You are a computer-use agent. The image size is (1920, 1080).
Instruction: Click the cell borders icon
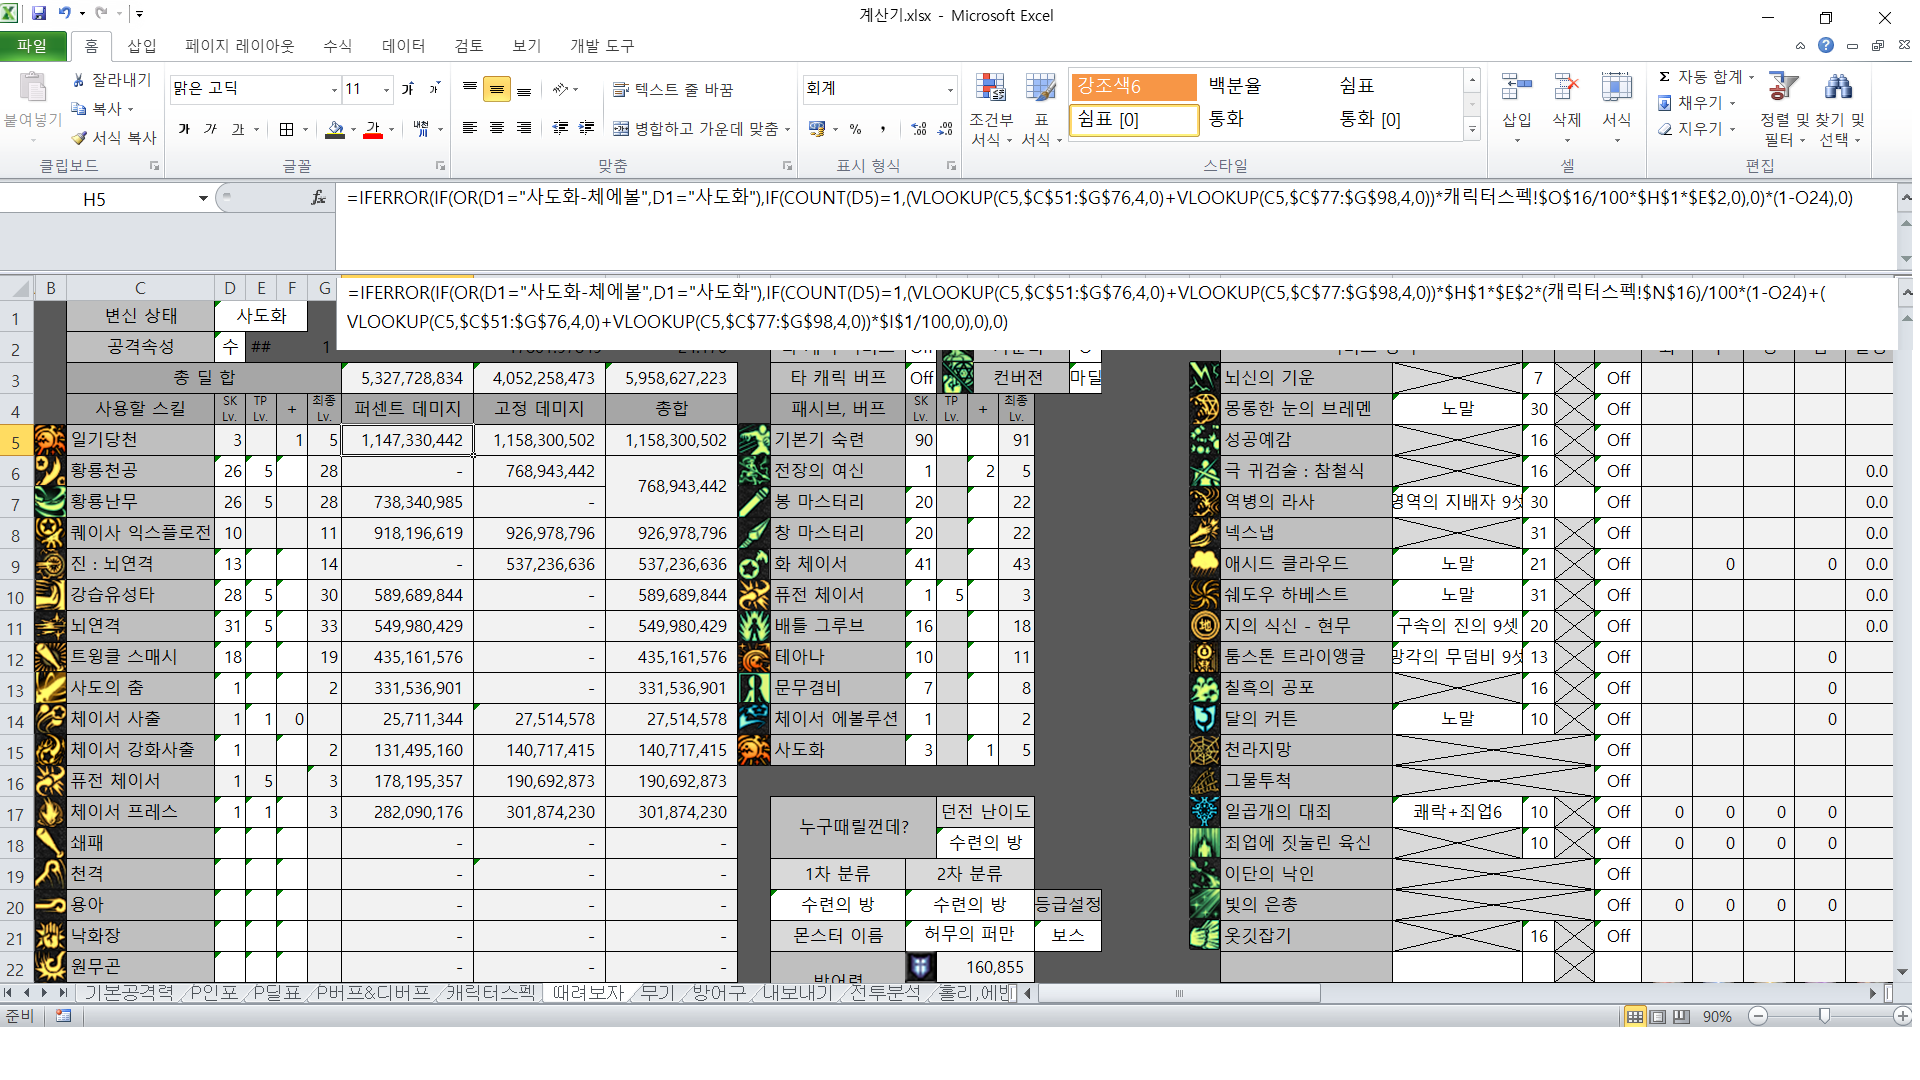point(286,129)
